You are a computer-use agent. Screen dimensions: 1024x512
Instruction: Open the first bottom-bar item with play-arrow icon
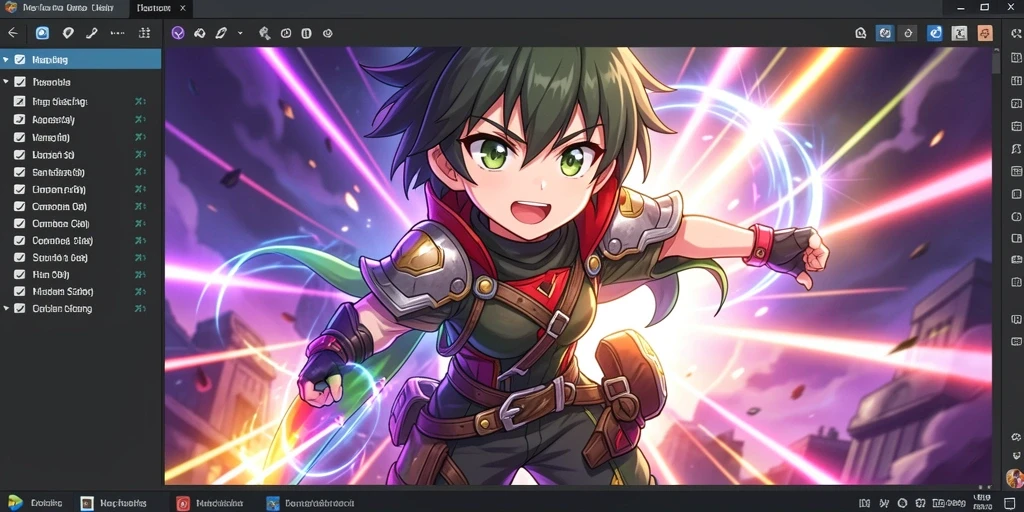pos(35,503)
